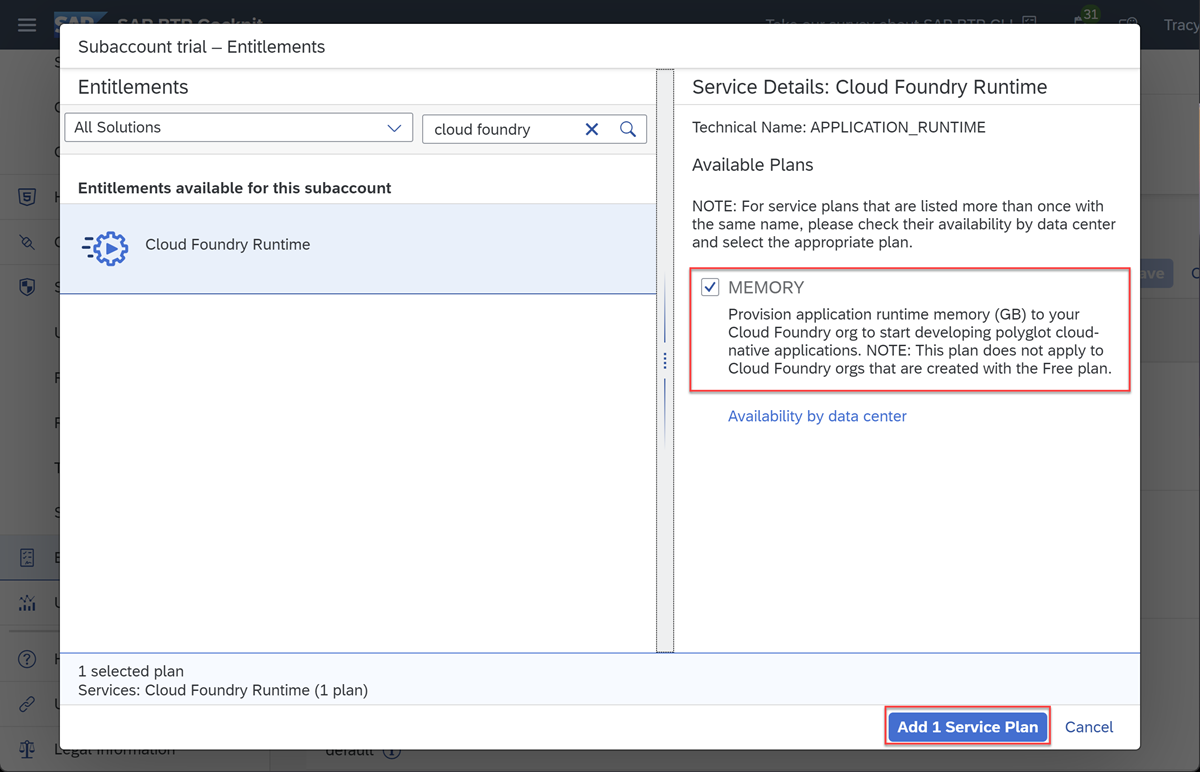This screenshot has height=772, width=1200.
Task: Click Entitlements available for this subaccount label
Action: click(235, 188)
